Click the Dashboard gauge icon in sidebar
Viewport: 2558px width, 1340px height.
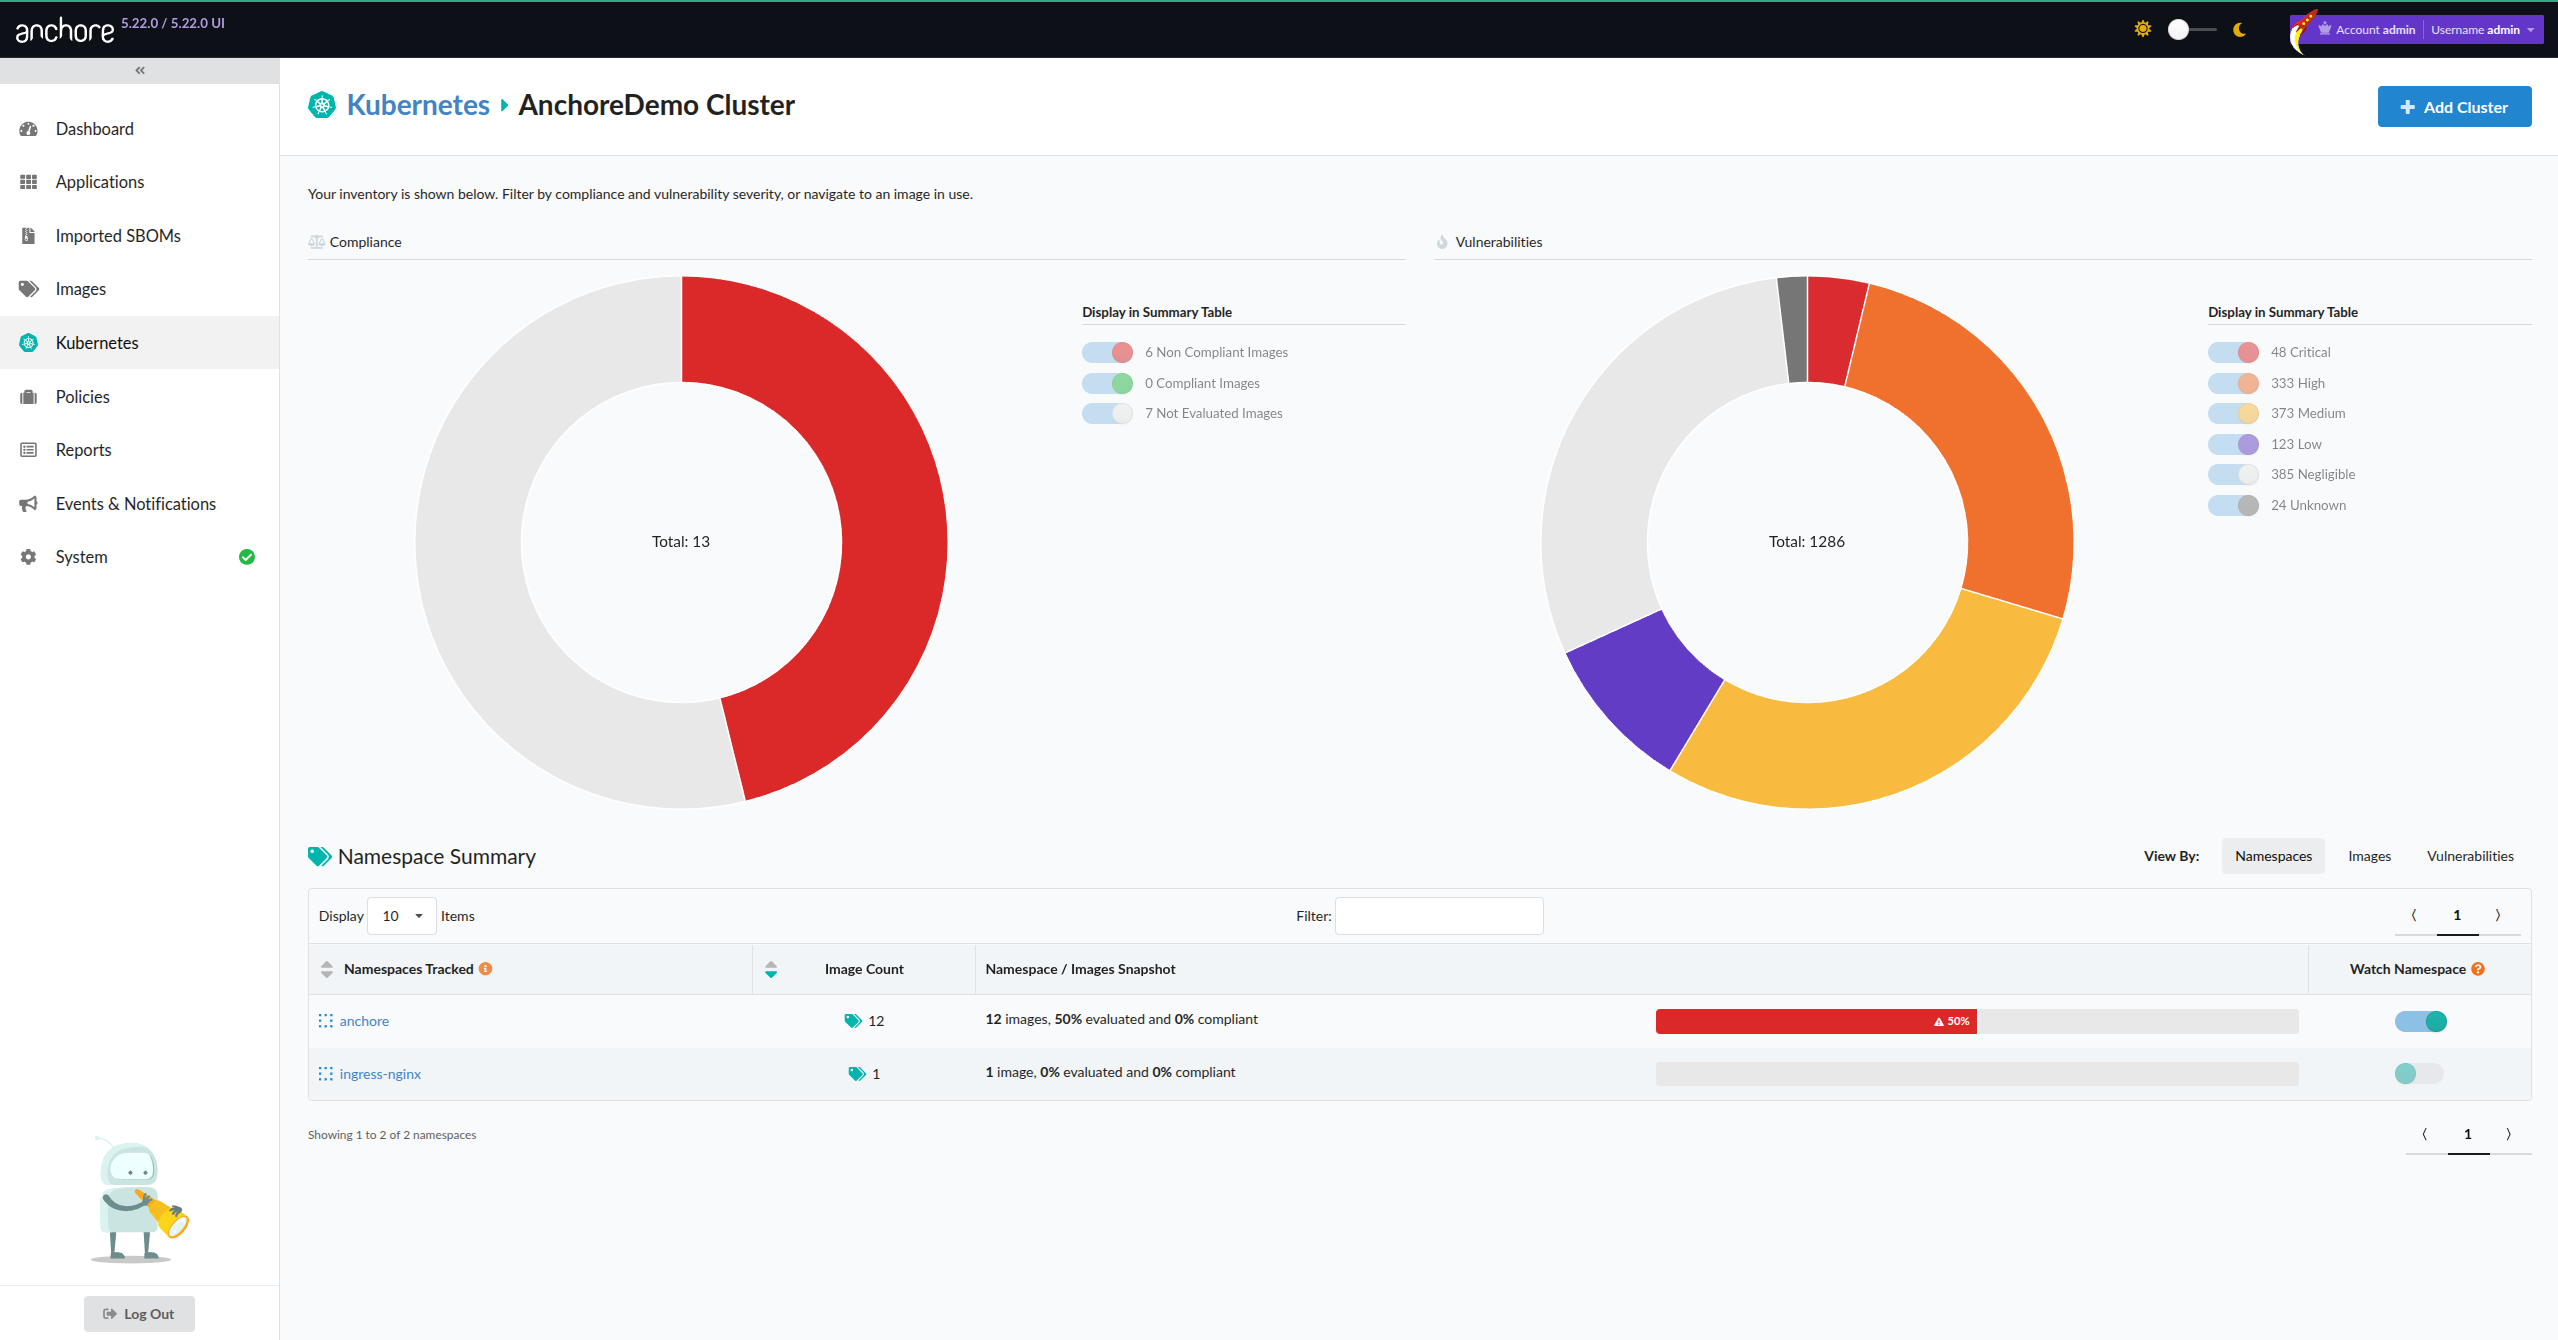[29, 129]
